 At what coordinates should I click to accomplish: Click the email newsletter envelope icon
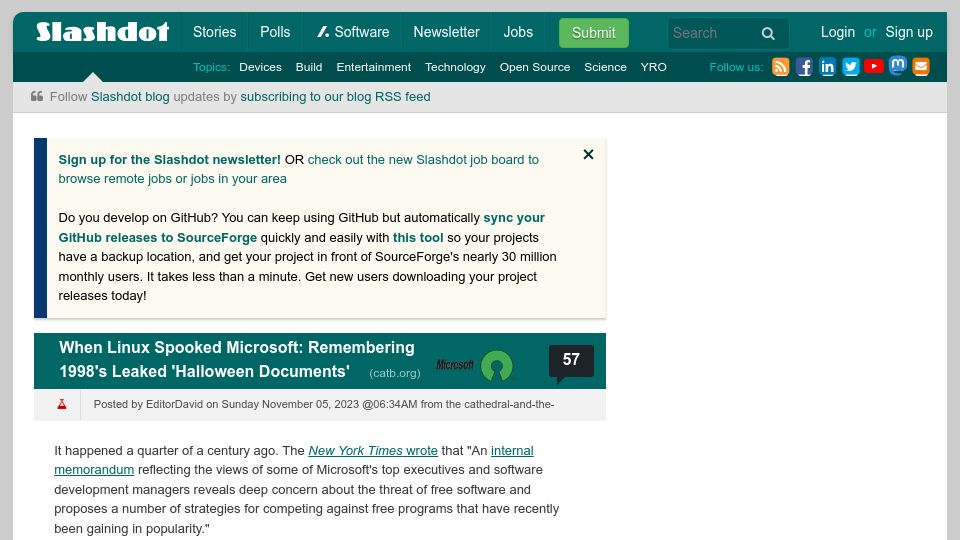pyautogui.click(x=921, y=67)
